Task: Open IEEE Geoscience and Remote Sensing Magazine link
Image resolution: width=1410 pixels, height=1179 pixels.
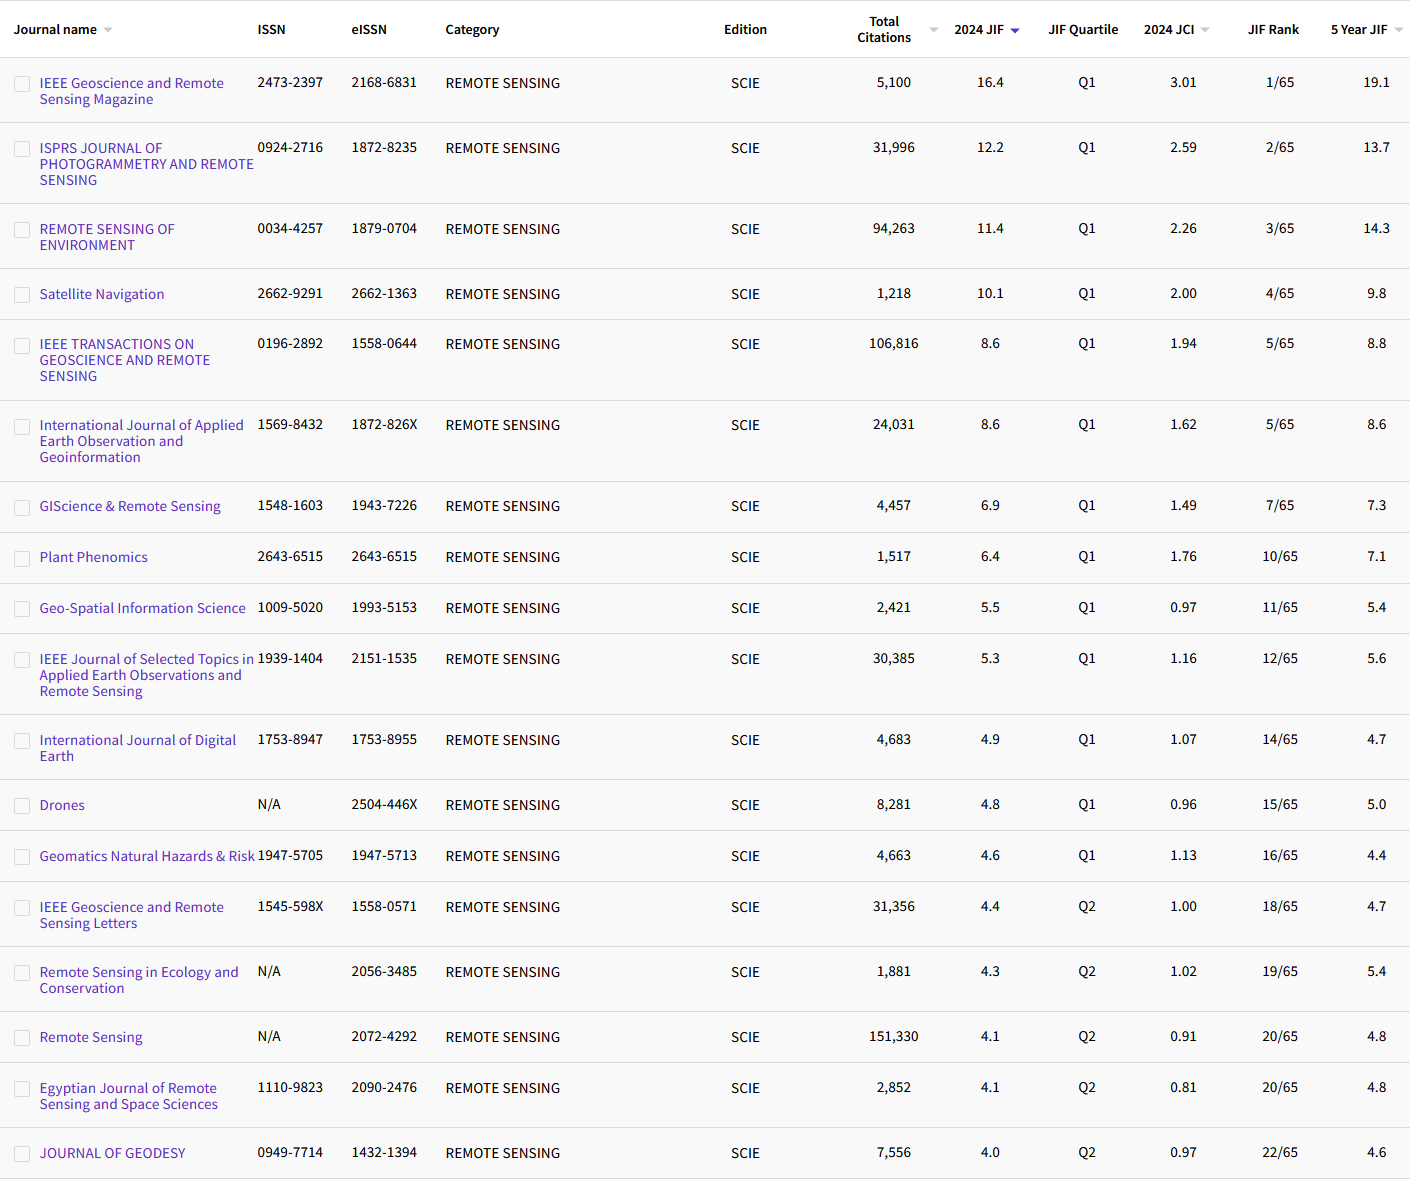Action: [x=132, y=91]
